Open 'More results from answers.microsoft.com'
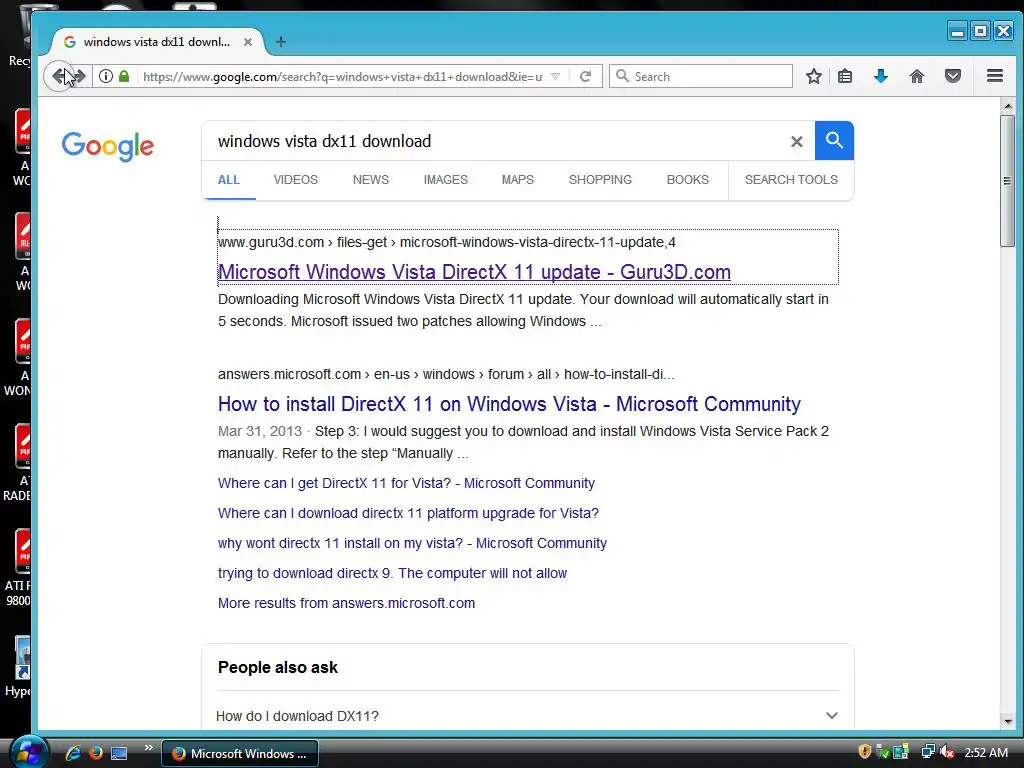The width and height of the screenshot is (1024, 768). point(346,603)
